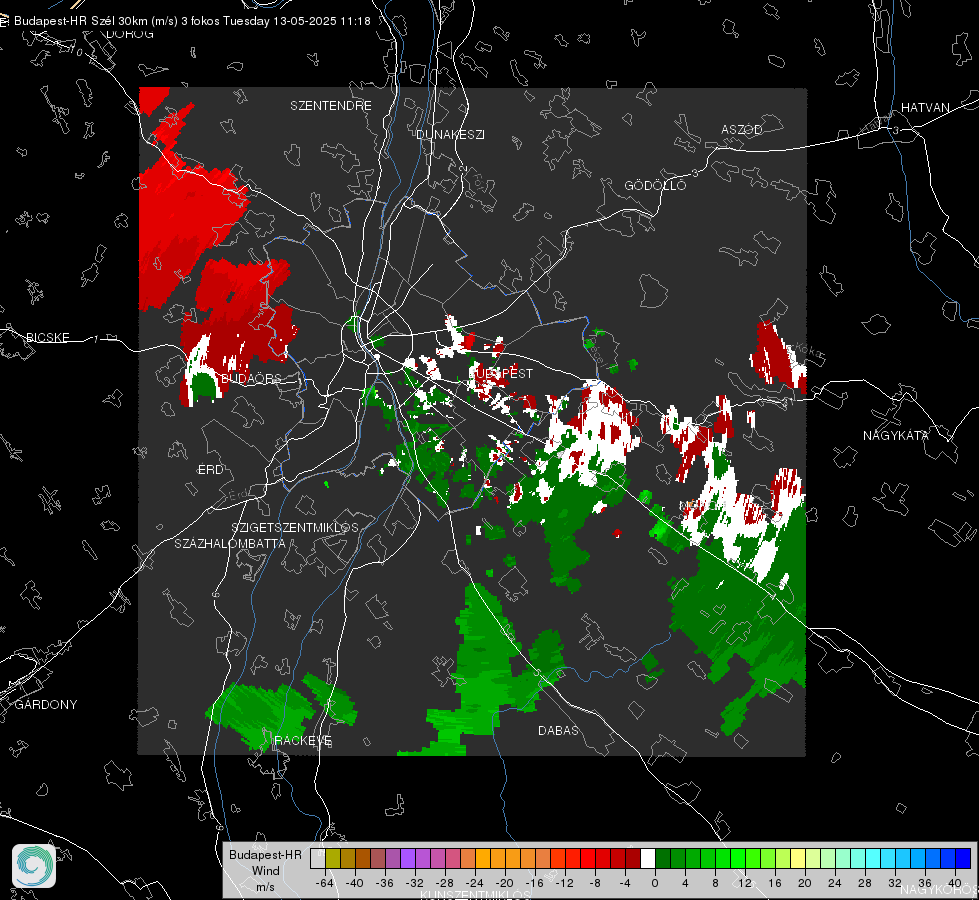Click the DOROG town label
This screenshot has width=979, height=900.
click(x=130, y=34)
